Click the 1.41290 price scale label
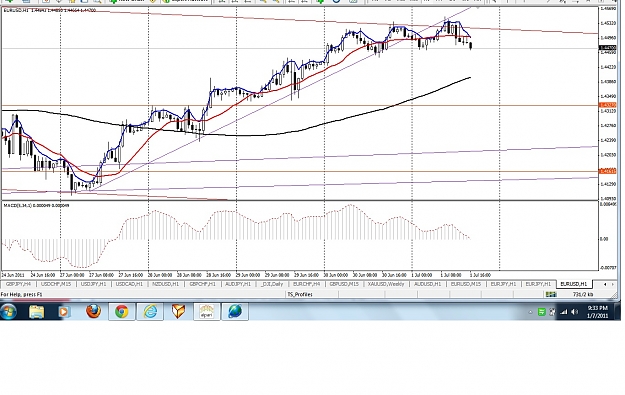Screen dimensions: 625x395 click(x=608, y=184)
